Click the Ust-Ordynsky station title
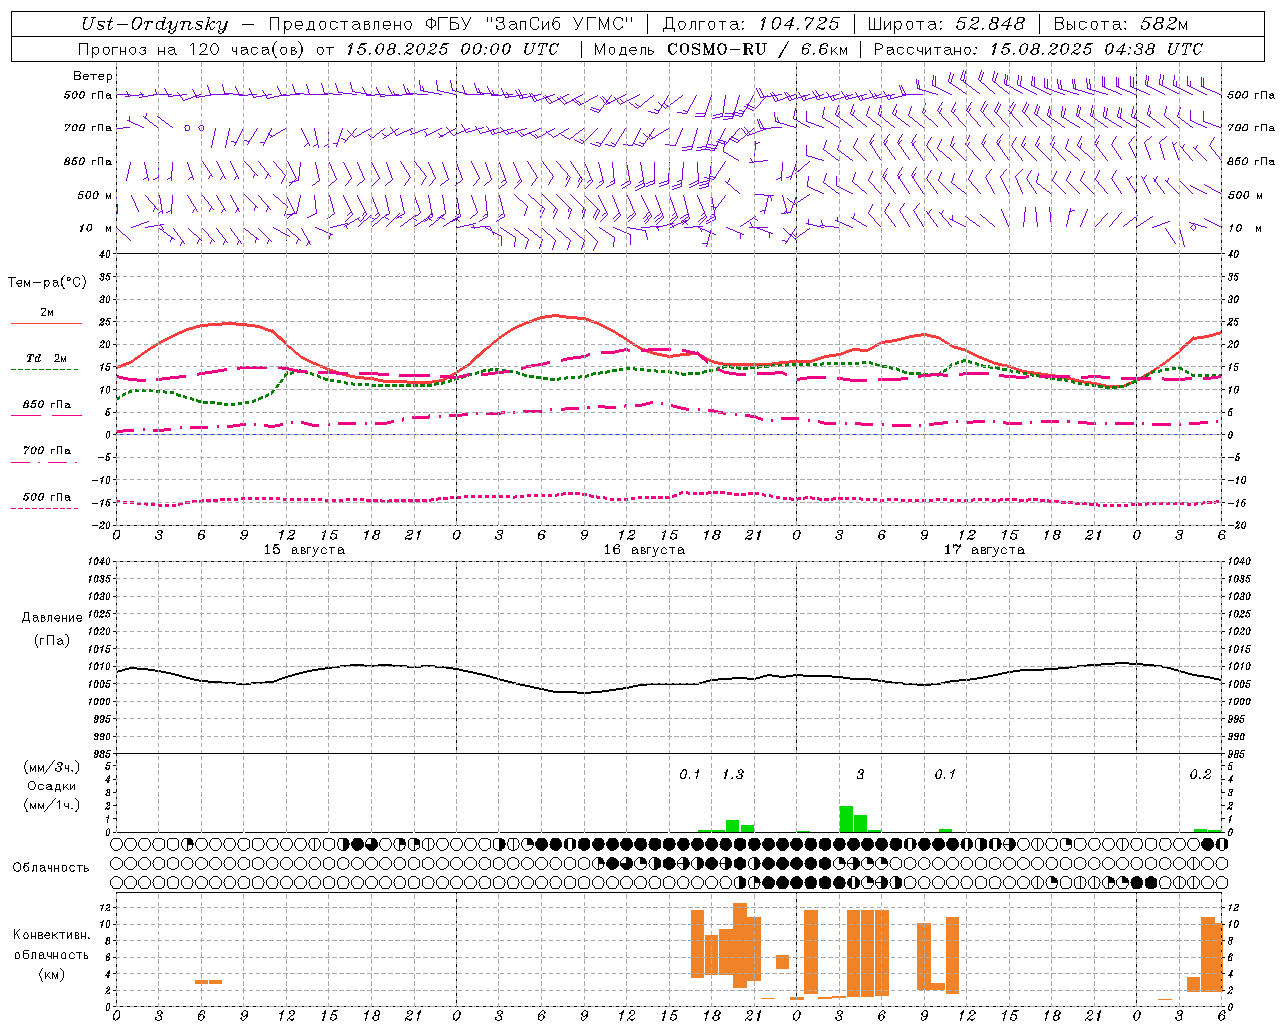This screenshot has width=1280, height=1024. 154,24
